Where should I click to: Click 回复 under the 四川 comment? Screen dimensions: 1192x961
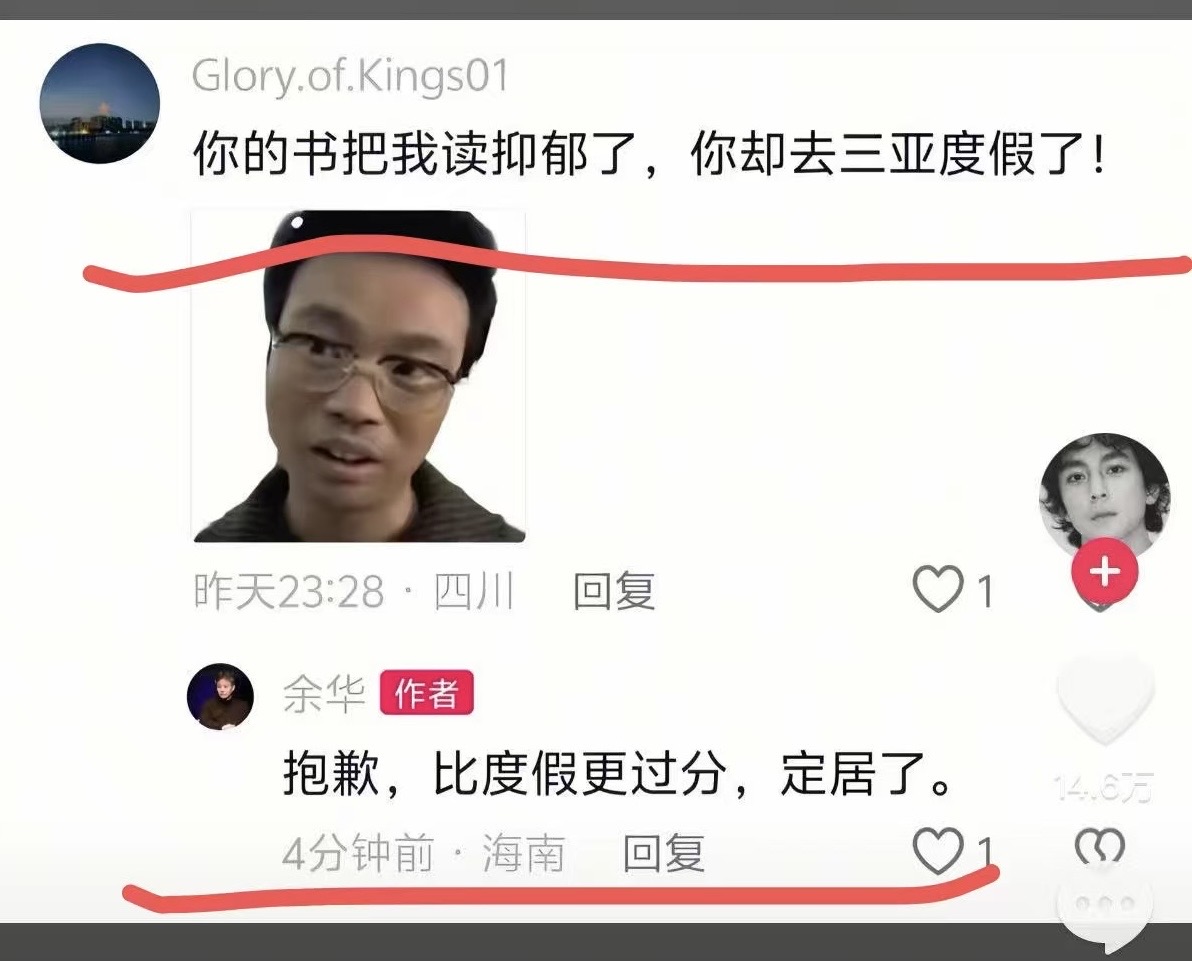[x=613, y=591]
